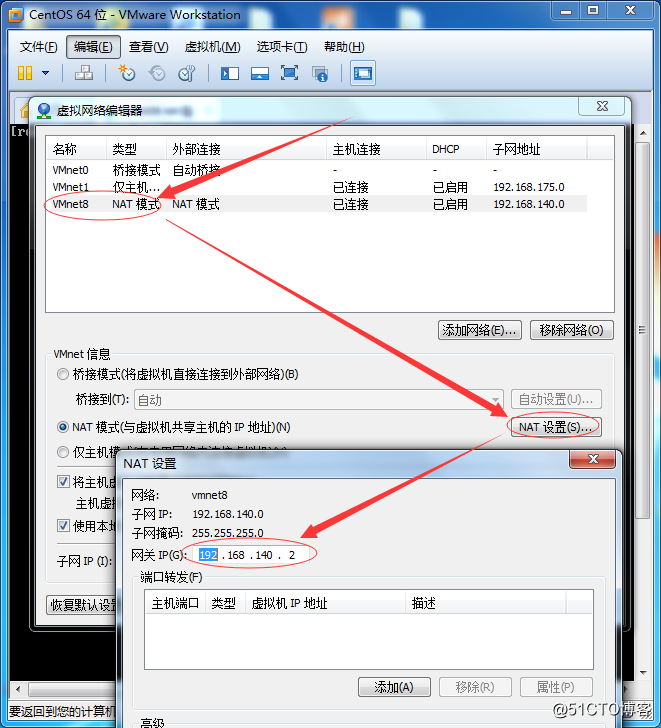This screenshot has height=728, width=661.
Task: Close the 虚拟网络编辑器 dialog
Action: [x=602, y=106]
